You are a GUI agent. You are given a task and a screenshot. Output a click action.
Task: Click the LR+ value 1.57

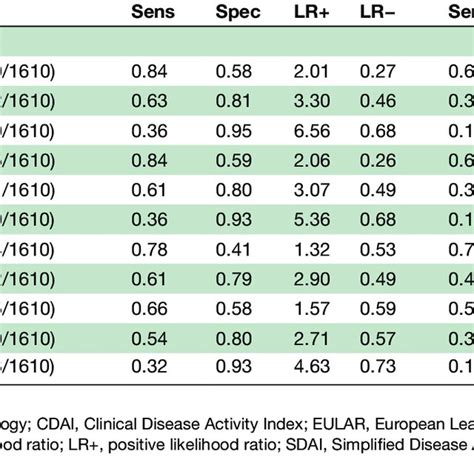[312, 309]
